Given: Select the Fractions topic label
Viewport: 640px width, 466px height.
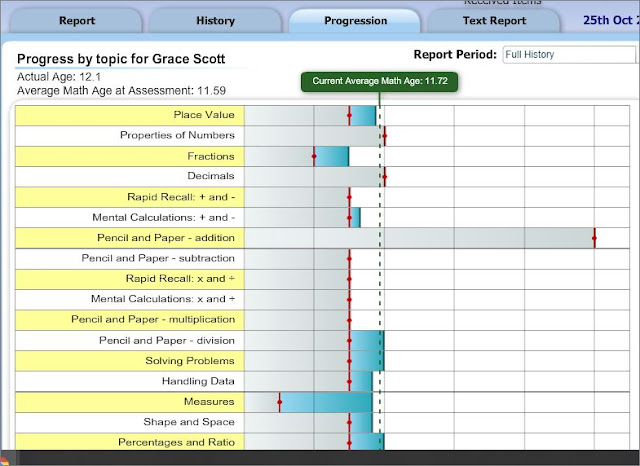Looking at the screenshot, I should [x=211, y=156].
